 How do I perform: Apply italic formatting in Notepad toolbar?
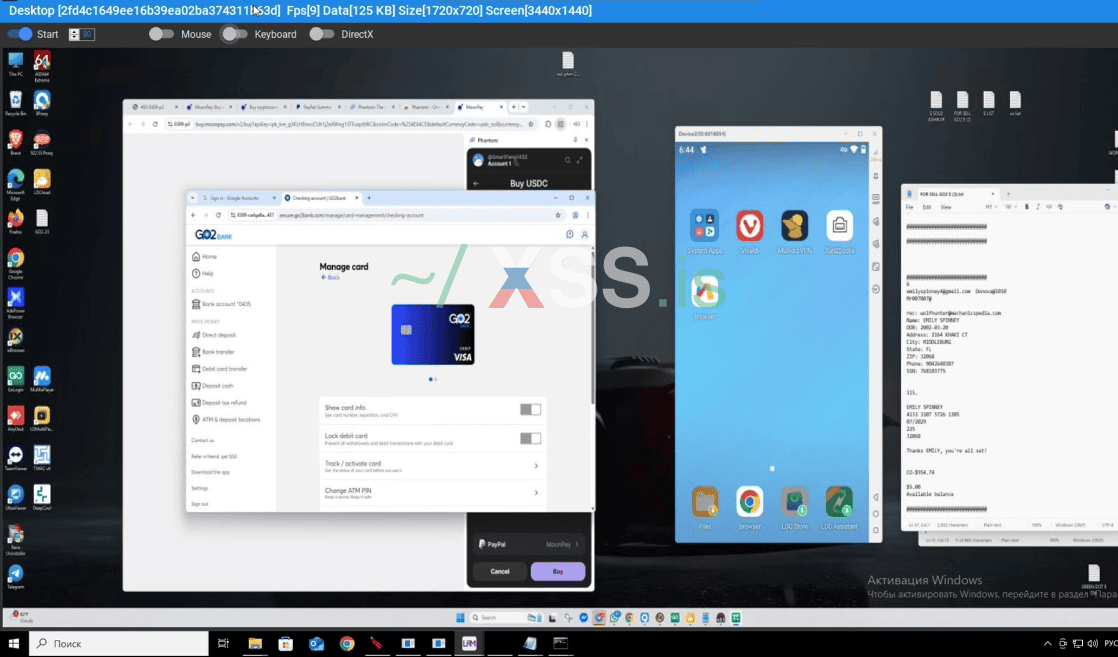point(1037,207)
